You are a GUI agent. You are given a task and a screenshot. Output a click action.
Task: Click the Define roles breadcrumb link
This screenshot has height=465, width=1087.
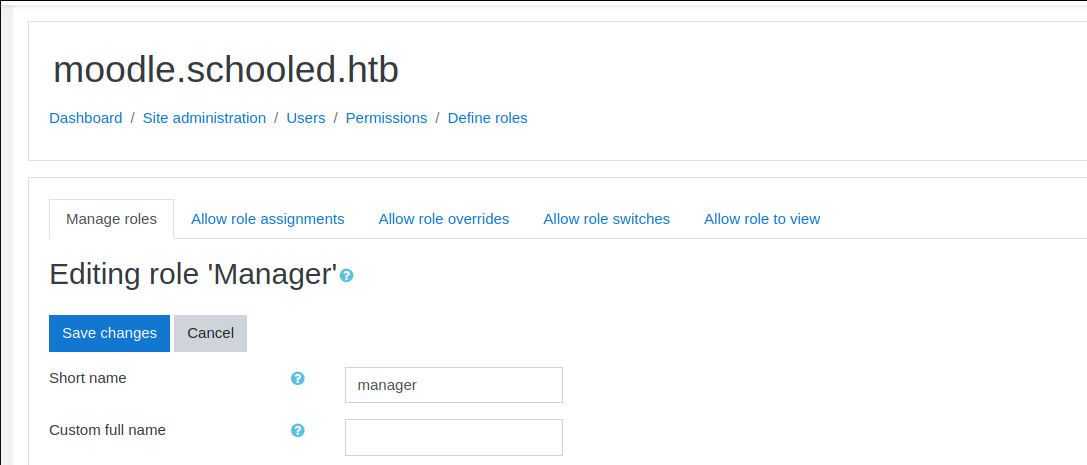coord(487,118)
